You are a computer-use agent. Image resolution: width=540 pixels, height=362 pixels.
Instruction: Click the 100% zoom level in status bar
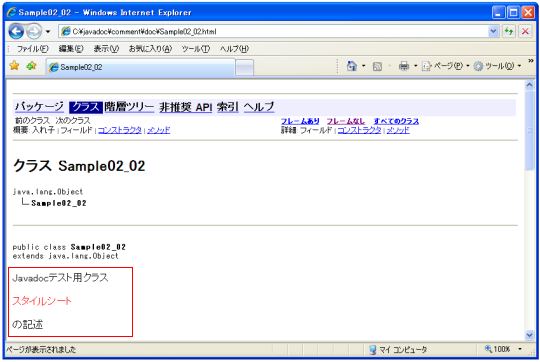[497, 349]
